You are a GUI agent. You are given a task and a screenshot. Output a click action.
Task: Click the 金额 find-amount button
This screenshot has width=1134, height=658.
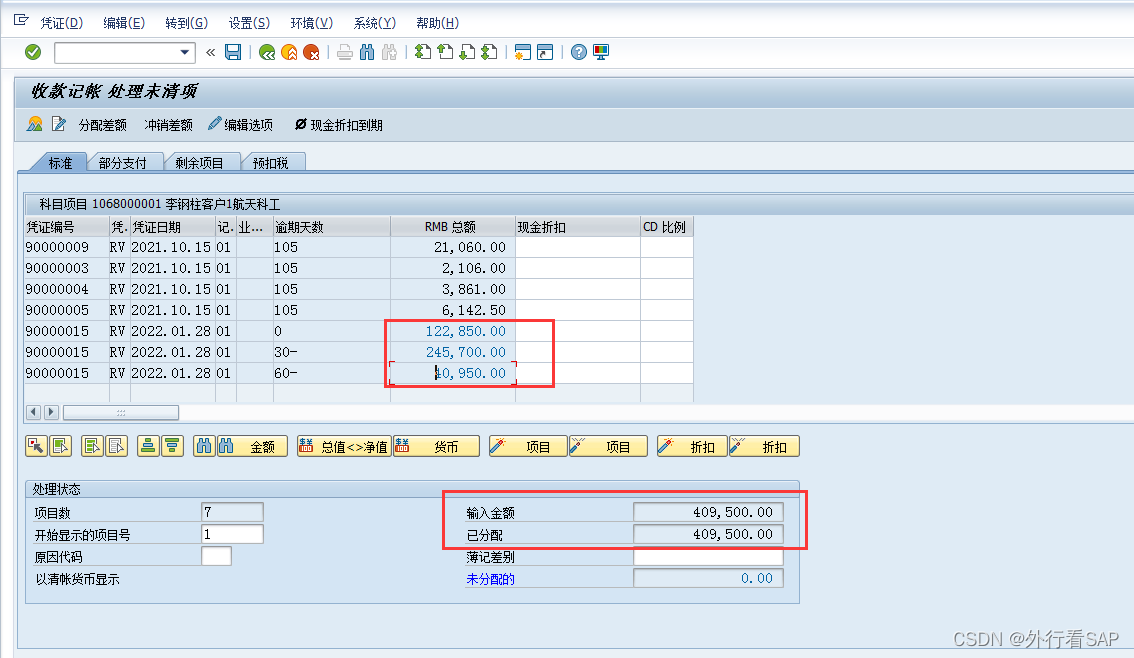coord(252,446)
